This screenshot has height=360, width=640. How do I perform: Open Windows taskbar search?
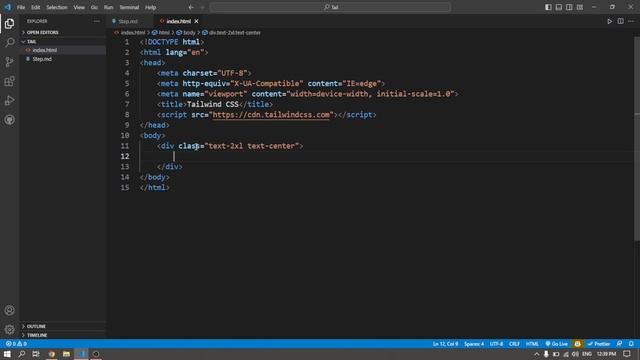point(22,354)
